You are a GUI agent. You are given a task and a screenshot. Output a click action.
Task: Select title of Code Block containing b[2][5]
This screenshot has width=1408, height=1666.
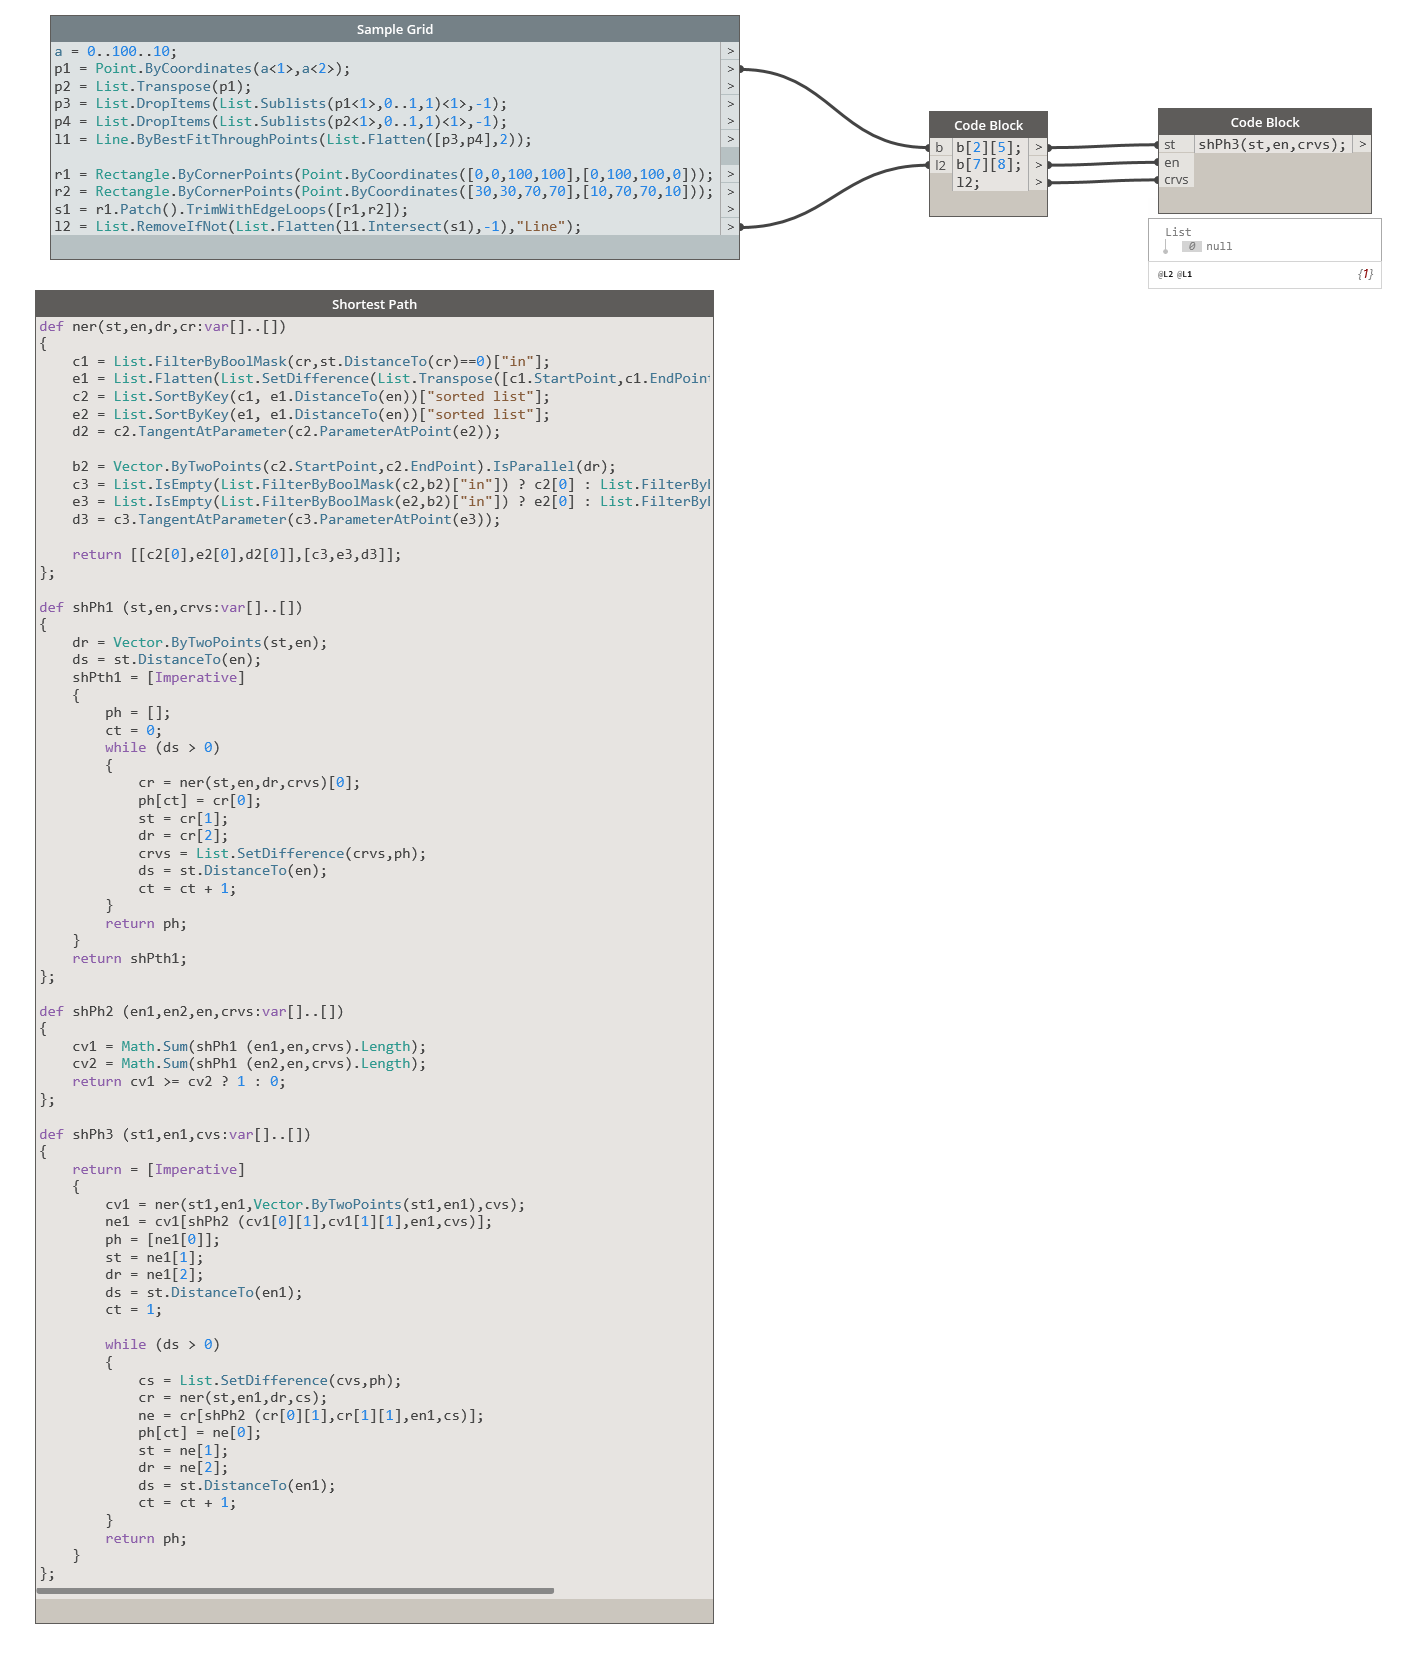coord(988,125)
